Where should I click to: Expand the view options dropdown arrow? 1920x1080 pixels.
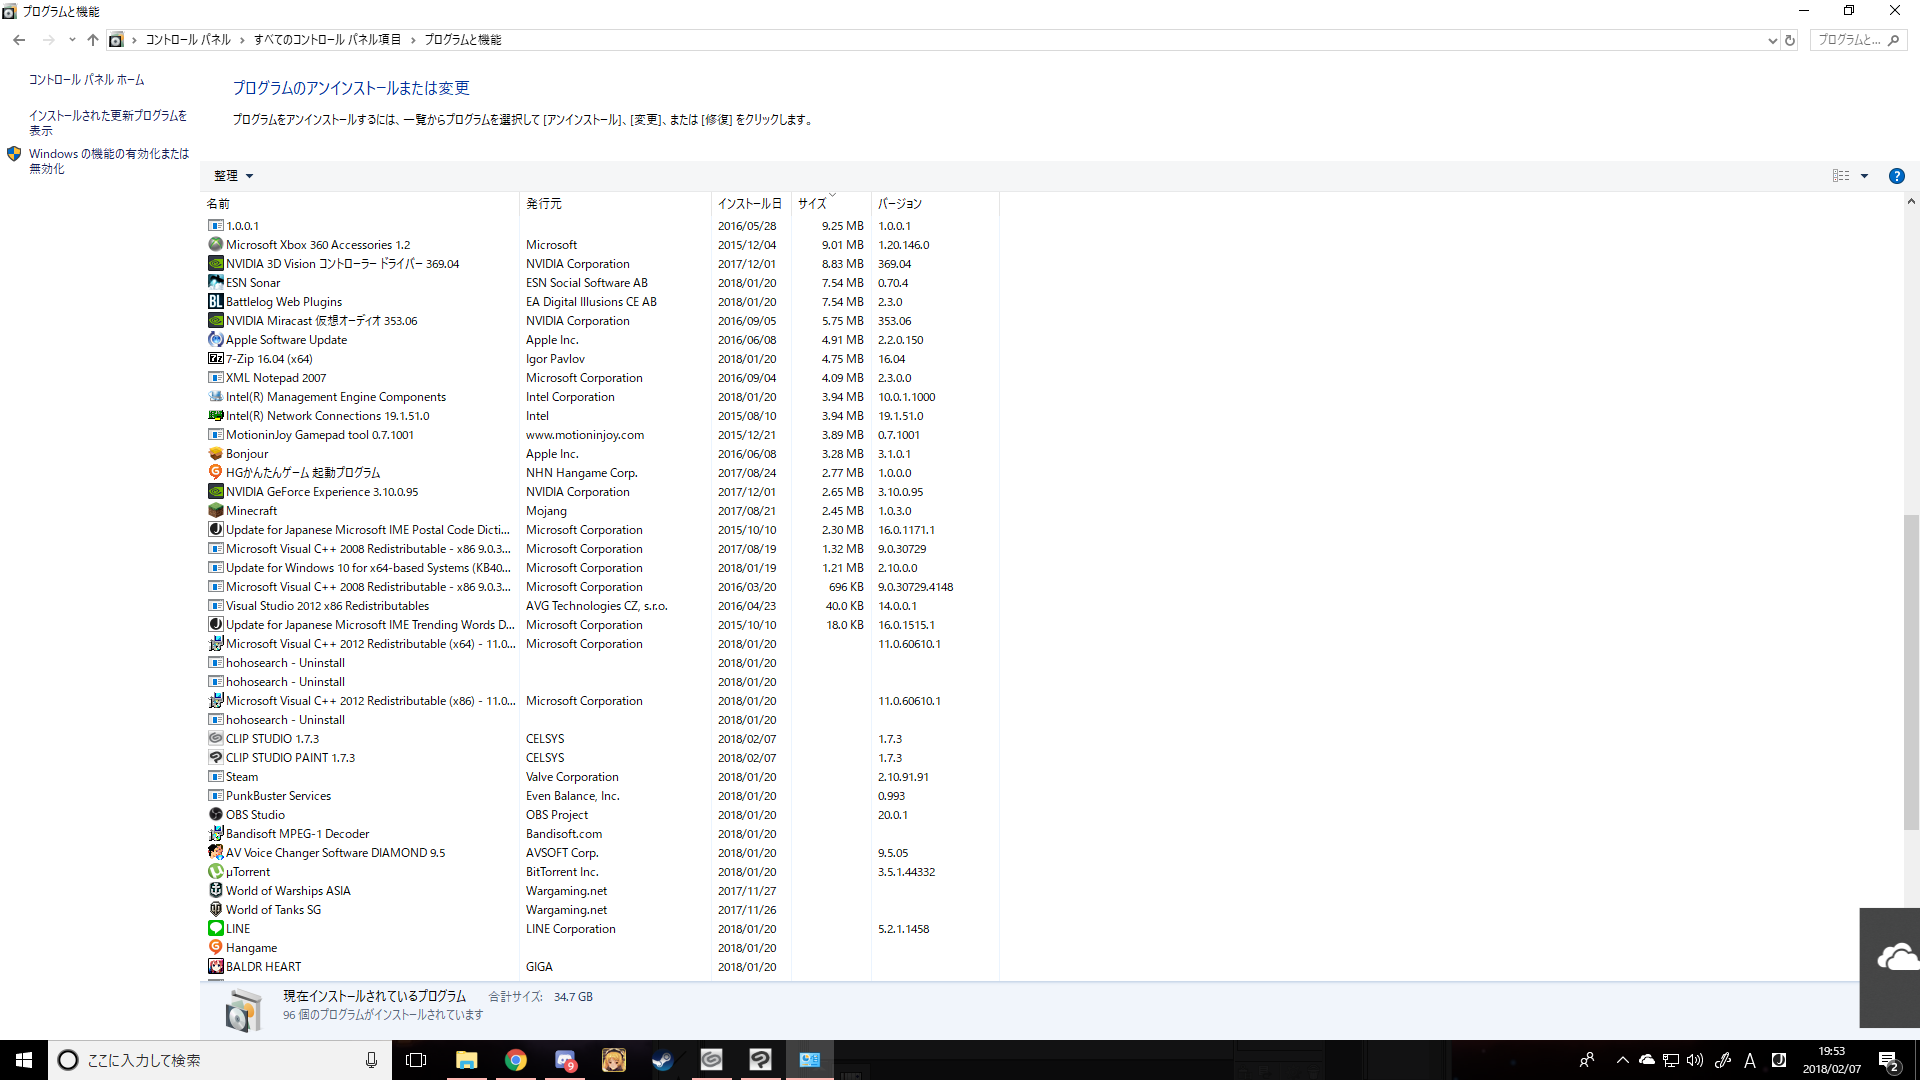pyautogui.click(x=1864, y=176)
